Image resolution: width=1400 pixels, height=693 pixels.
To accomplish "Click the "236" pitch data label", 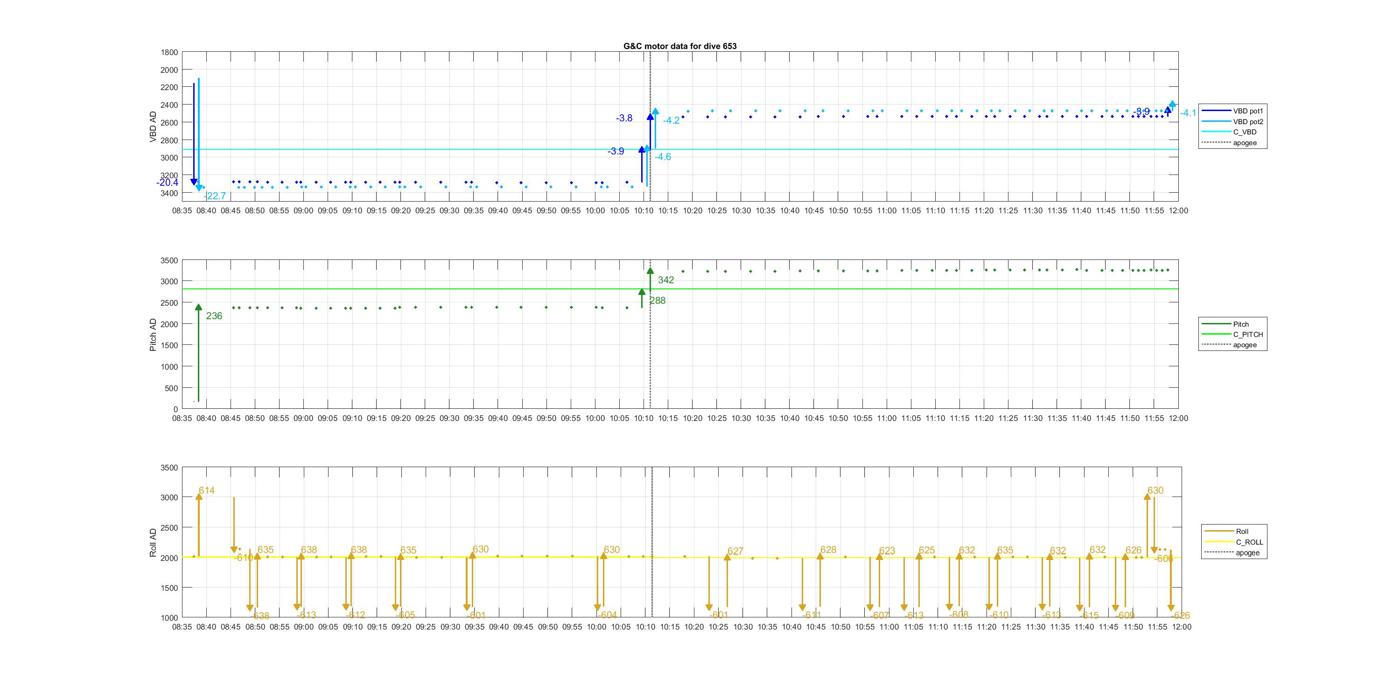I will [x=214, y=316].
